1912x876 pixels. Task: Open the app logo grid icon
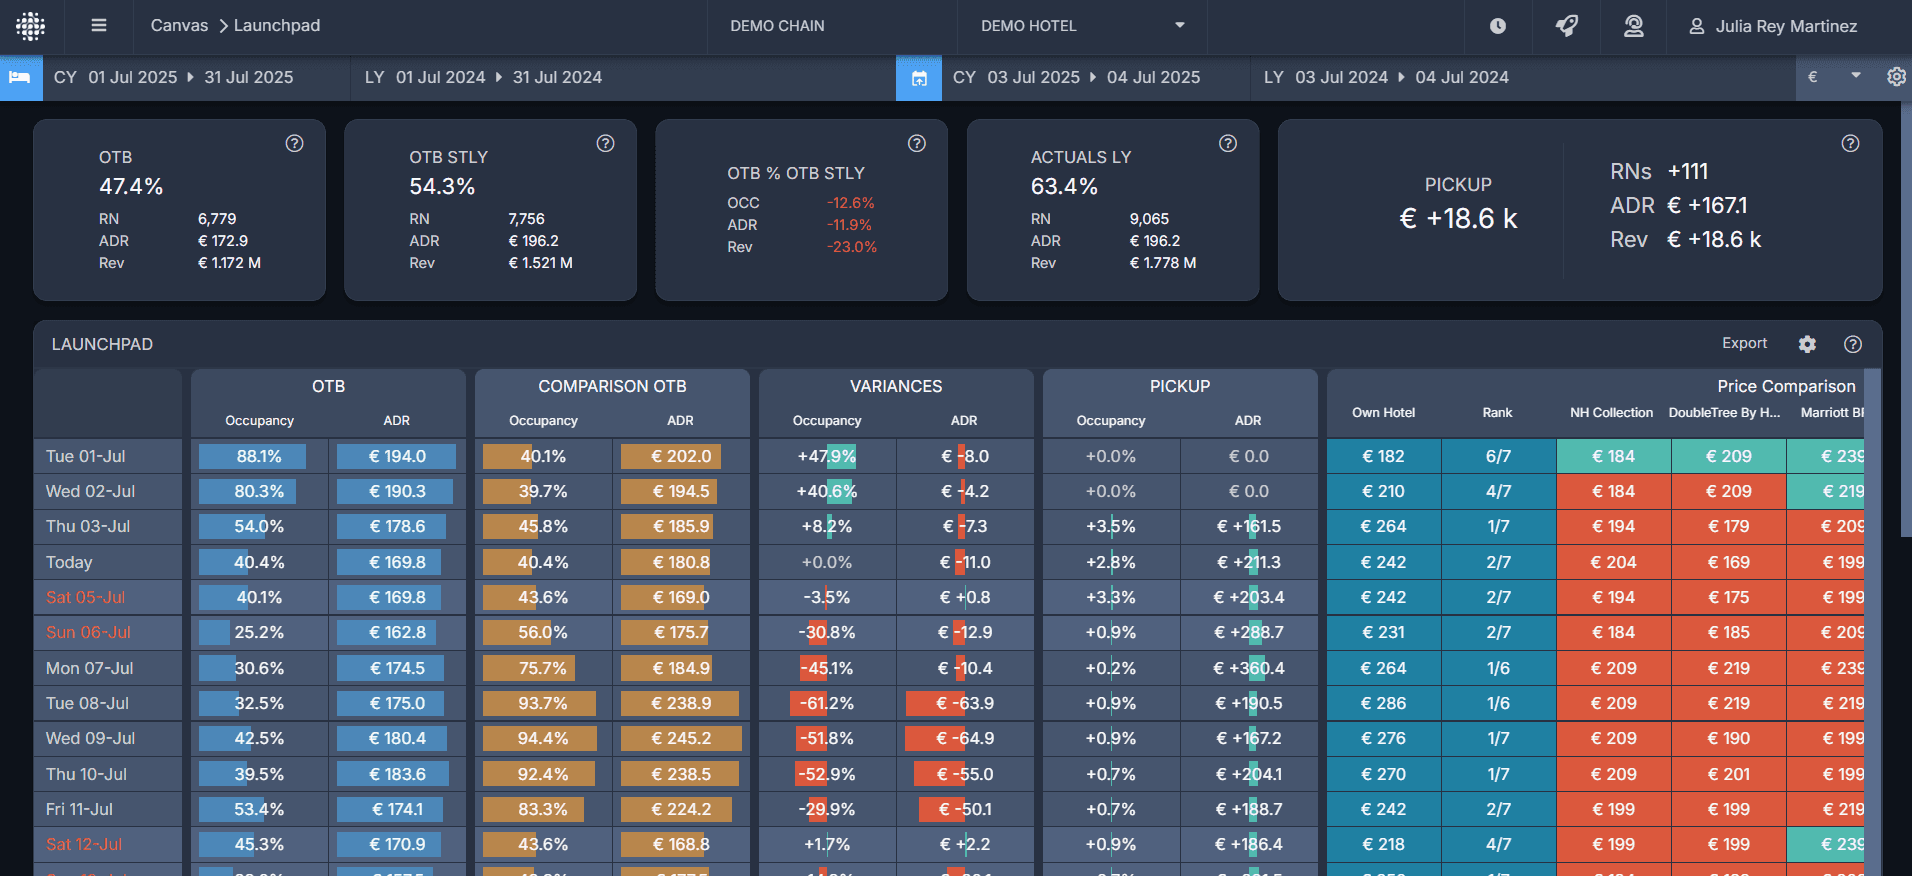[x=31, y=26]
